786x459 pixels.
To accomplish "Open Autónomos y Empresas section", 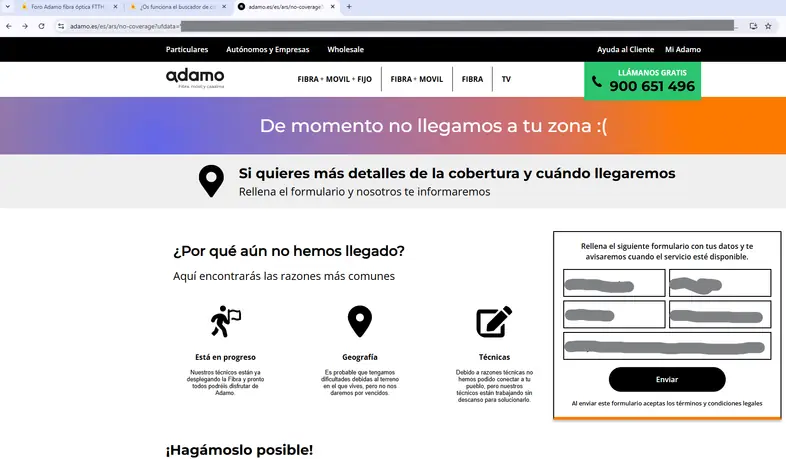I will [268, 50].
